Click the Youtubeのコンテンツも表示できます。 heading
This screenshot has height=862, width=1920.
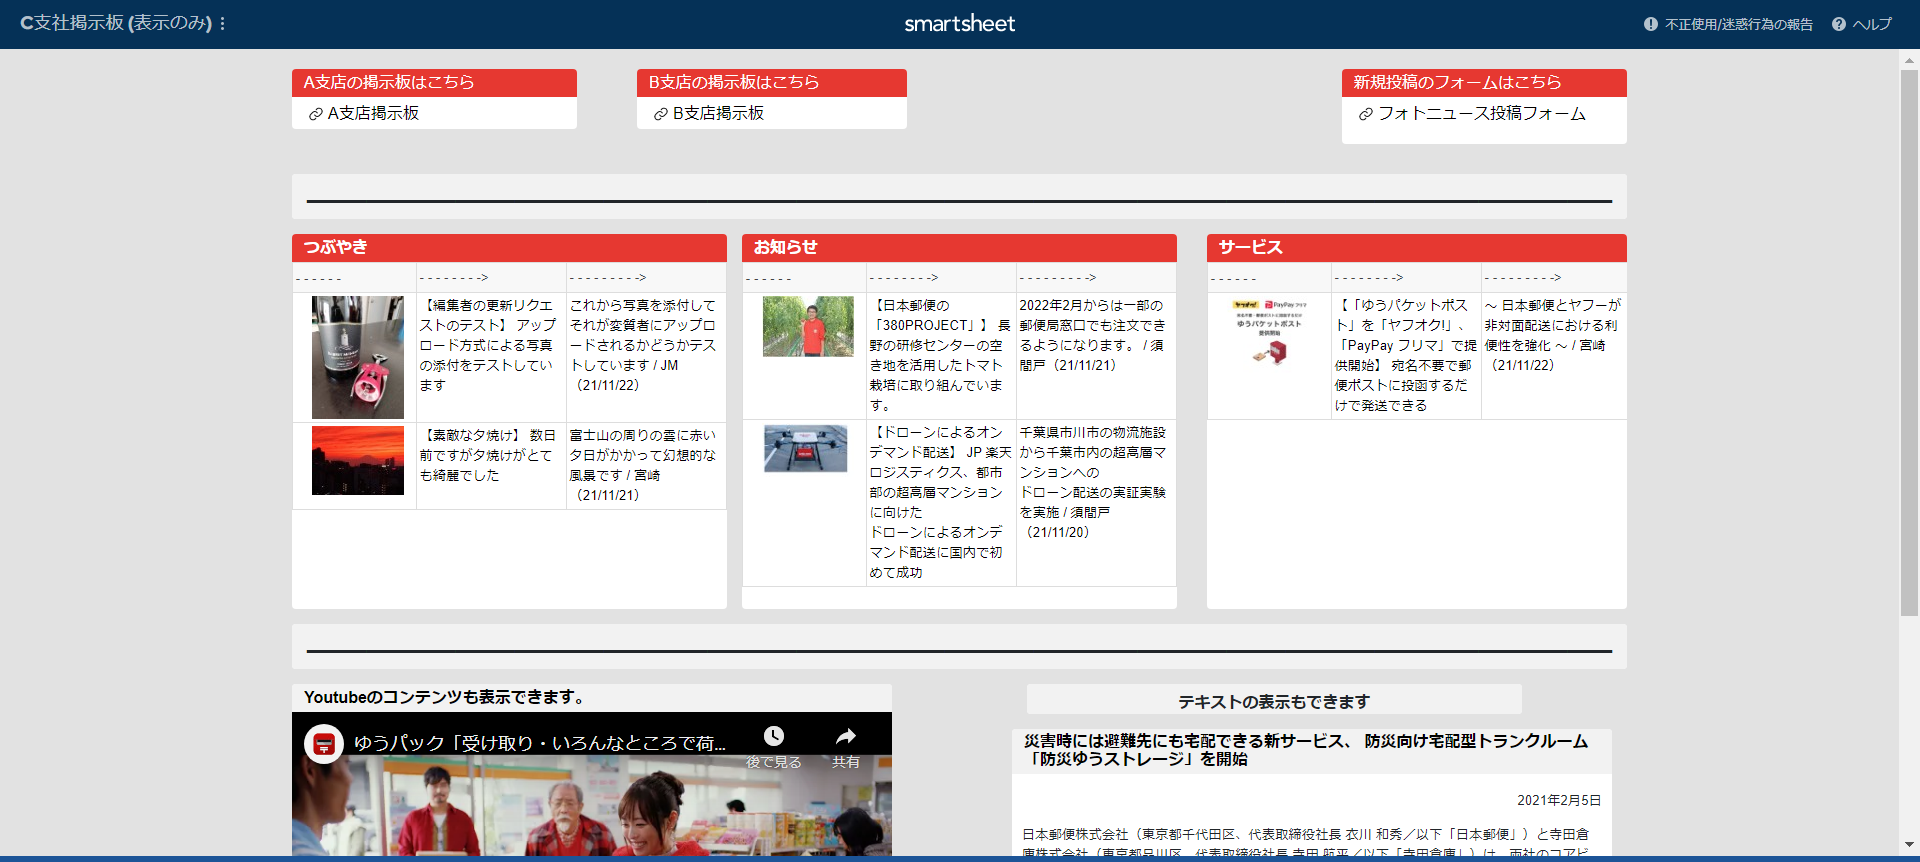444,697
